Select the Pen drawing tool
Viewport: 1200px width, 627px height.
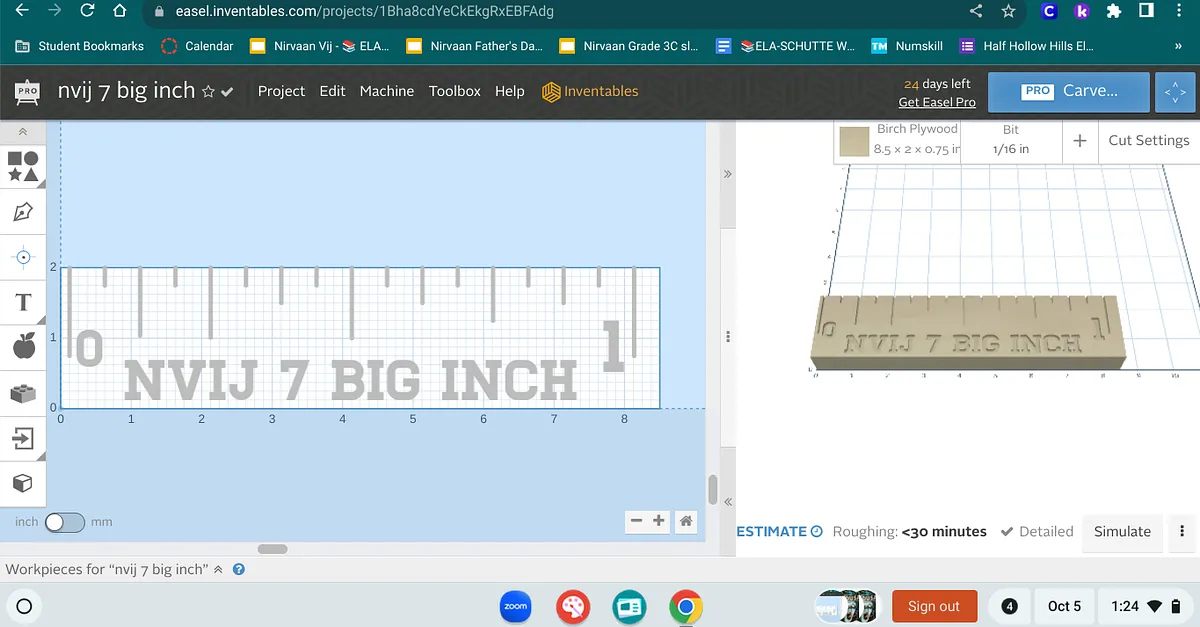pos(23,211)
